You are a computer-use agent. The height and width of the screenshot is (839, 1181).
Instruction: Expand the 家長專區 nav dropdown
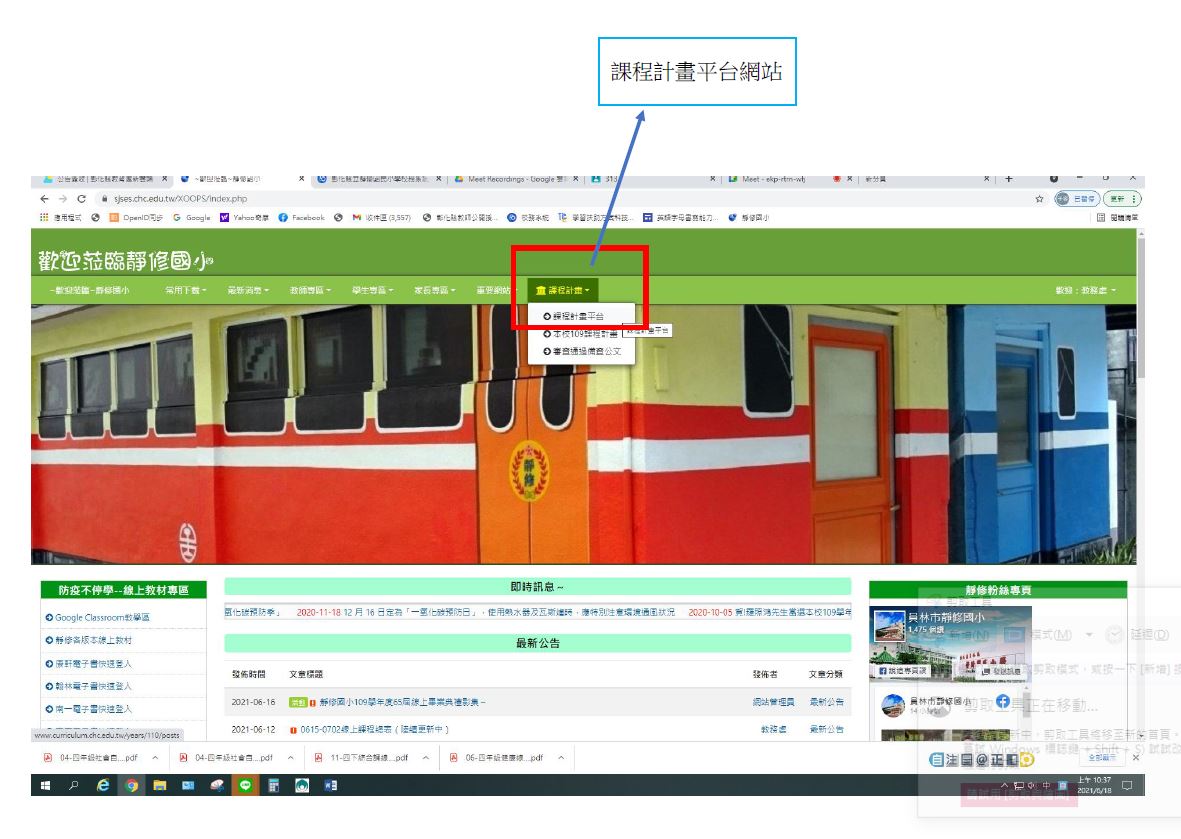(x=435, y=290)
